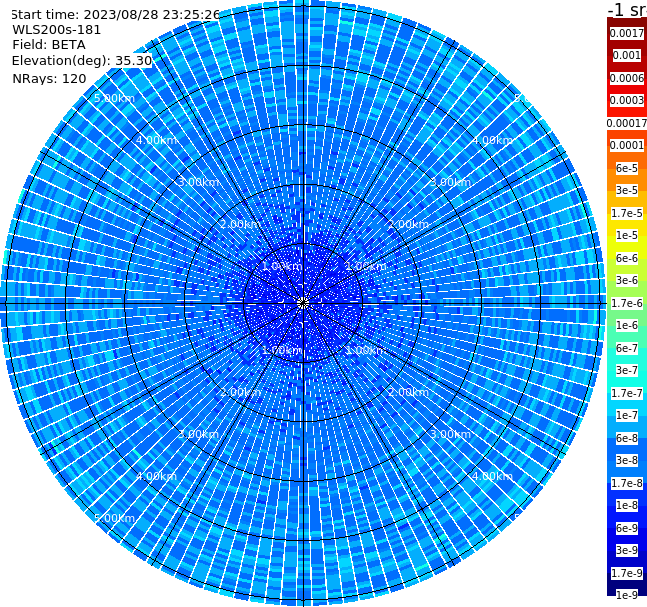Click the 0.001 dark red colorbar label

pos(626,55)
